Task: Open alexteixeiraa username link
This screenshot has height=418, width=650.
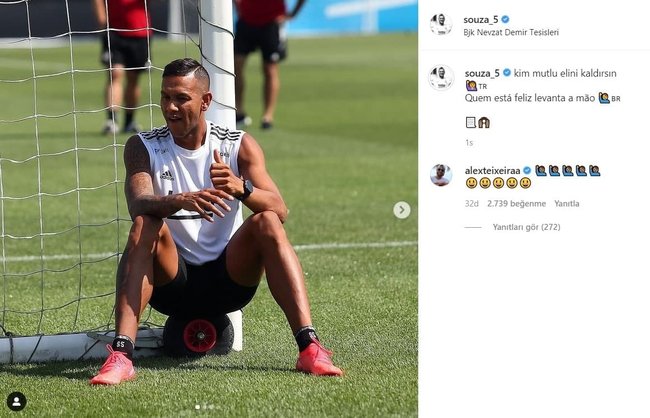Action: click(x=492, y=170)
